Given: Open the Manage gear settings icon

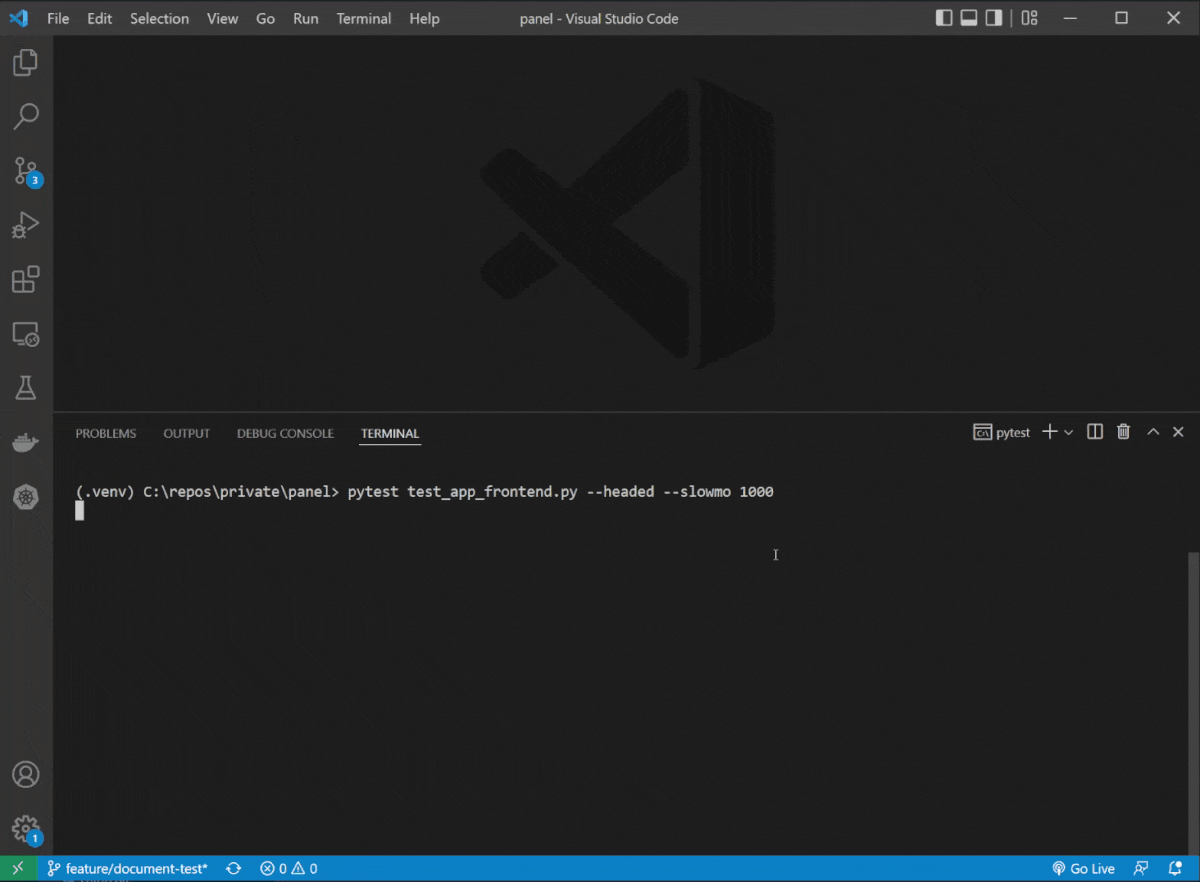Looking at the screenshot, I should click(x=26, y=828).
